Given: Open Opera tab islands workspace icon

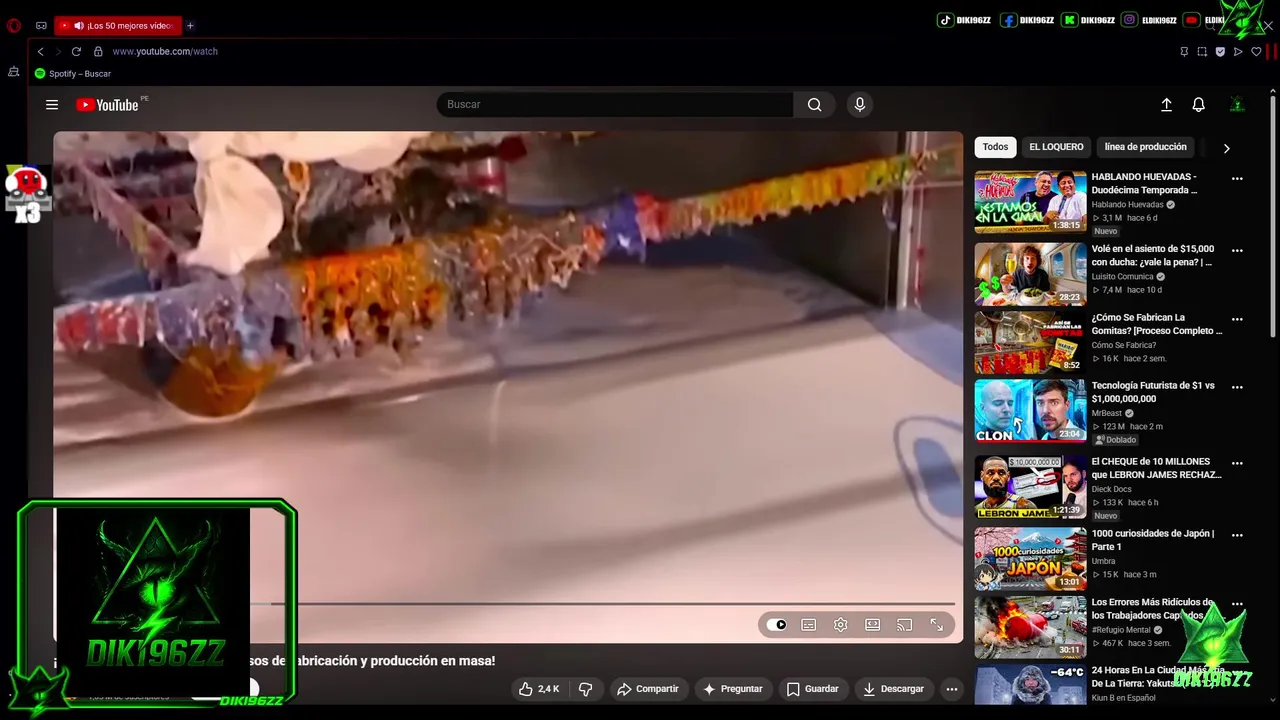Looking at the screenshot, I should click(41, 26).
